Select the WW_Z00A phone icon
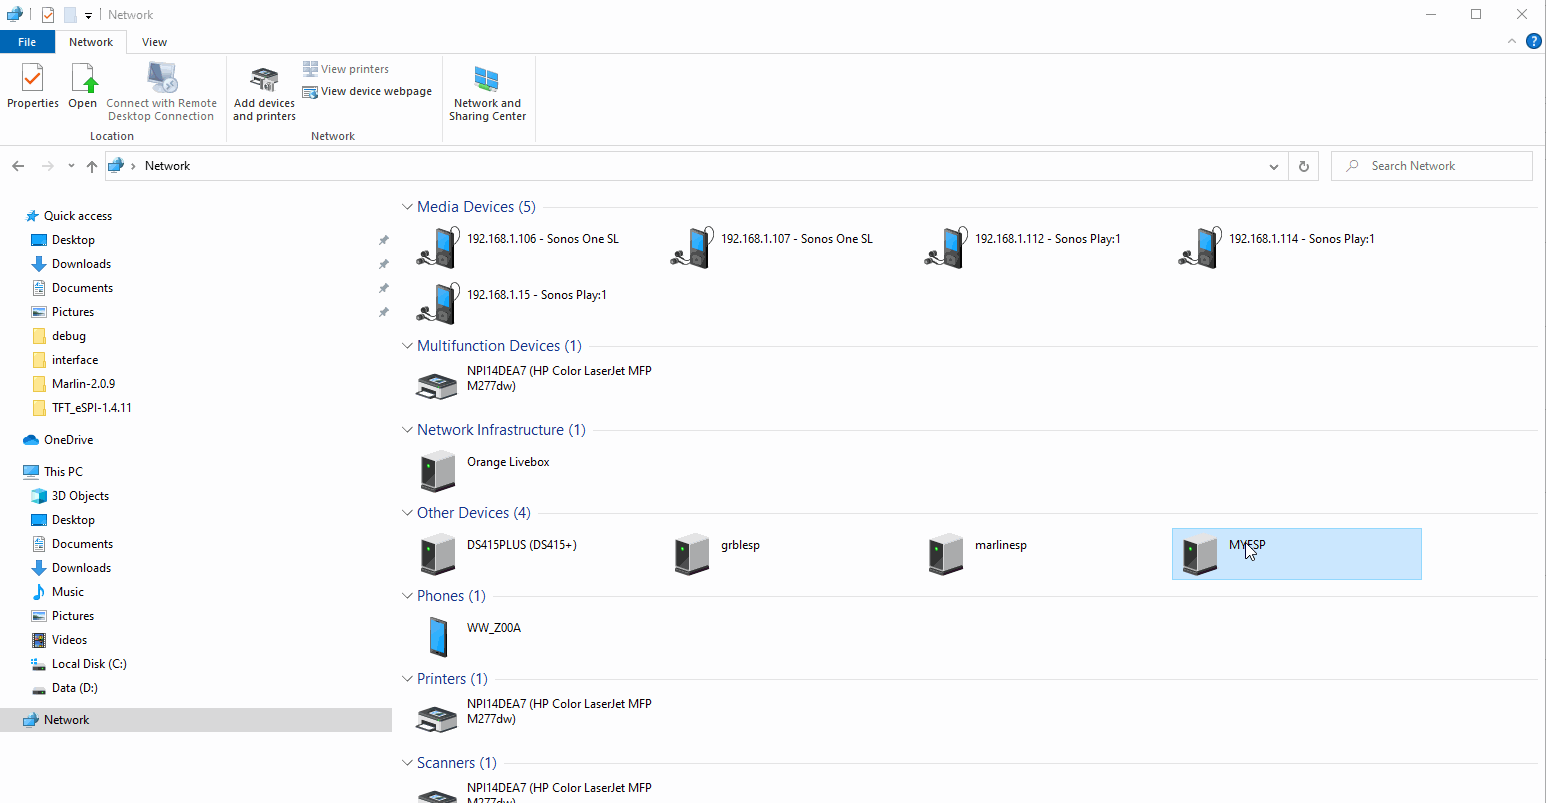1546x803 pixels. (438, 637)
